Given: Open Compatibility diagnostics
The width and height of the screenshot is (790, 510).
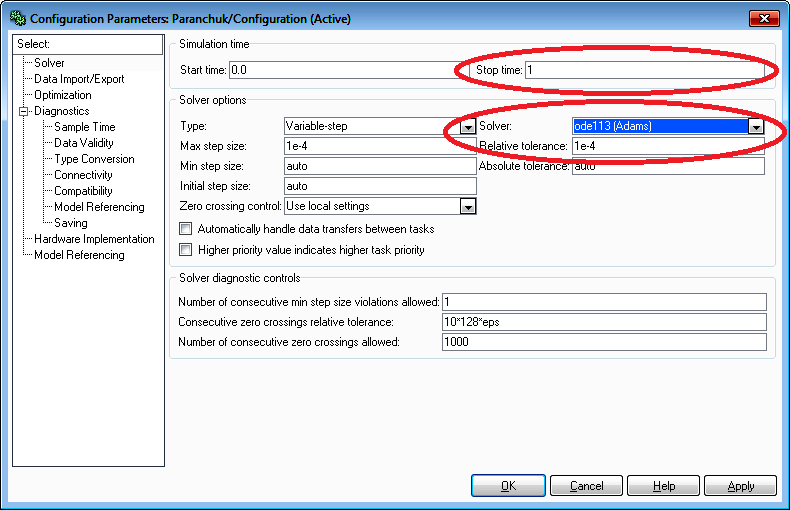Looking at the screenshot, I should point(83,191).
